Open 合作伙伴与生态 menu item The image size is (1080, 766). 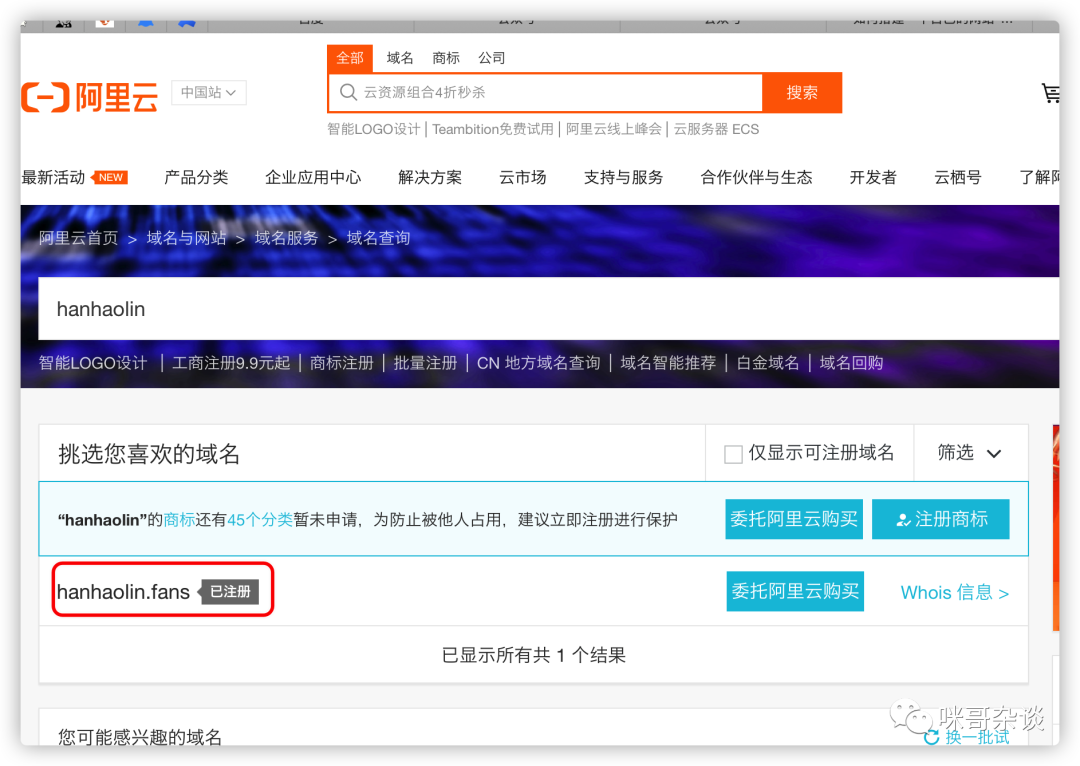click(756, 178)
